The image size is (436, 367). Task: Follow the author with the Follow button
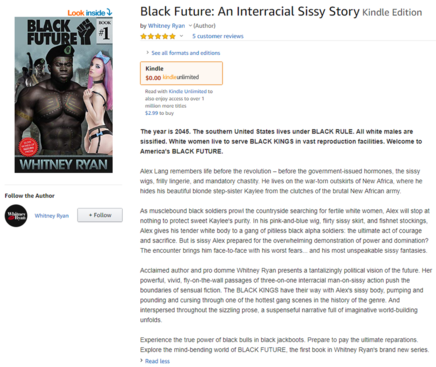[x=100, y=215]
